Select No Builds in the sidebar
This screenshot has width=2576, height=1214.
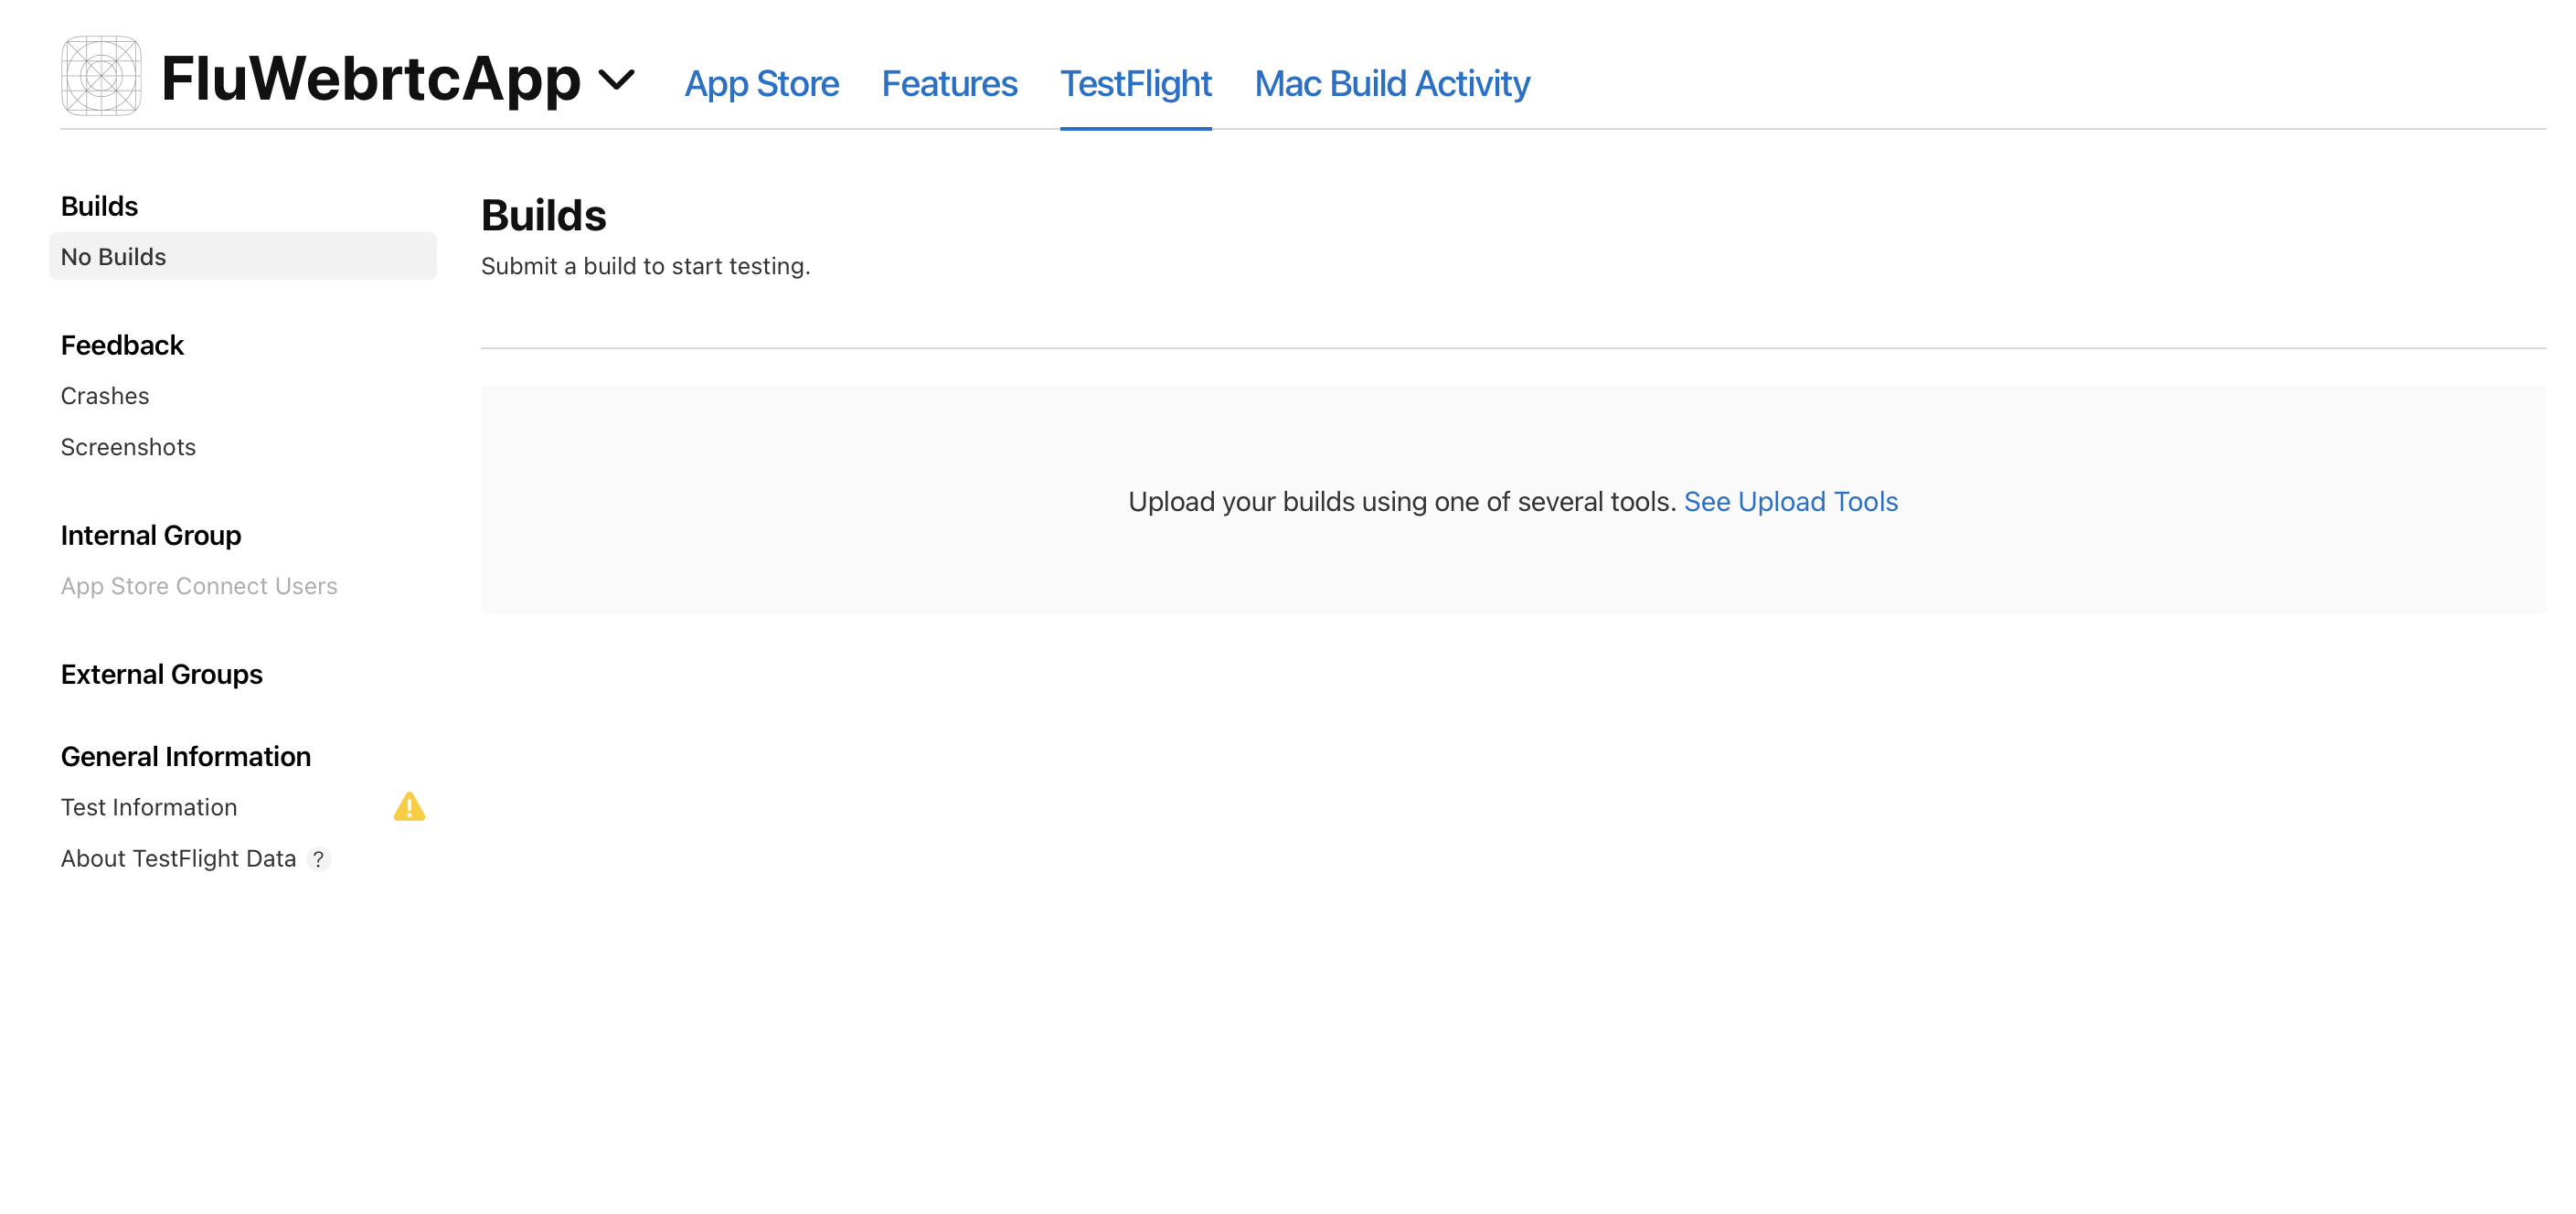click(x=113, y=257)
